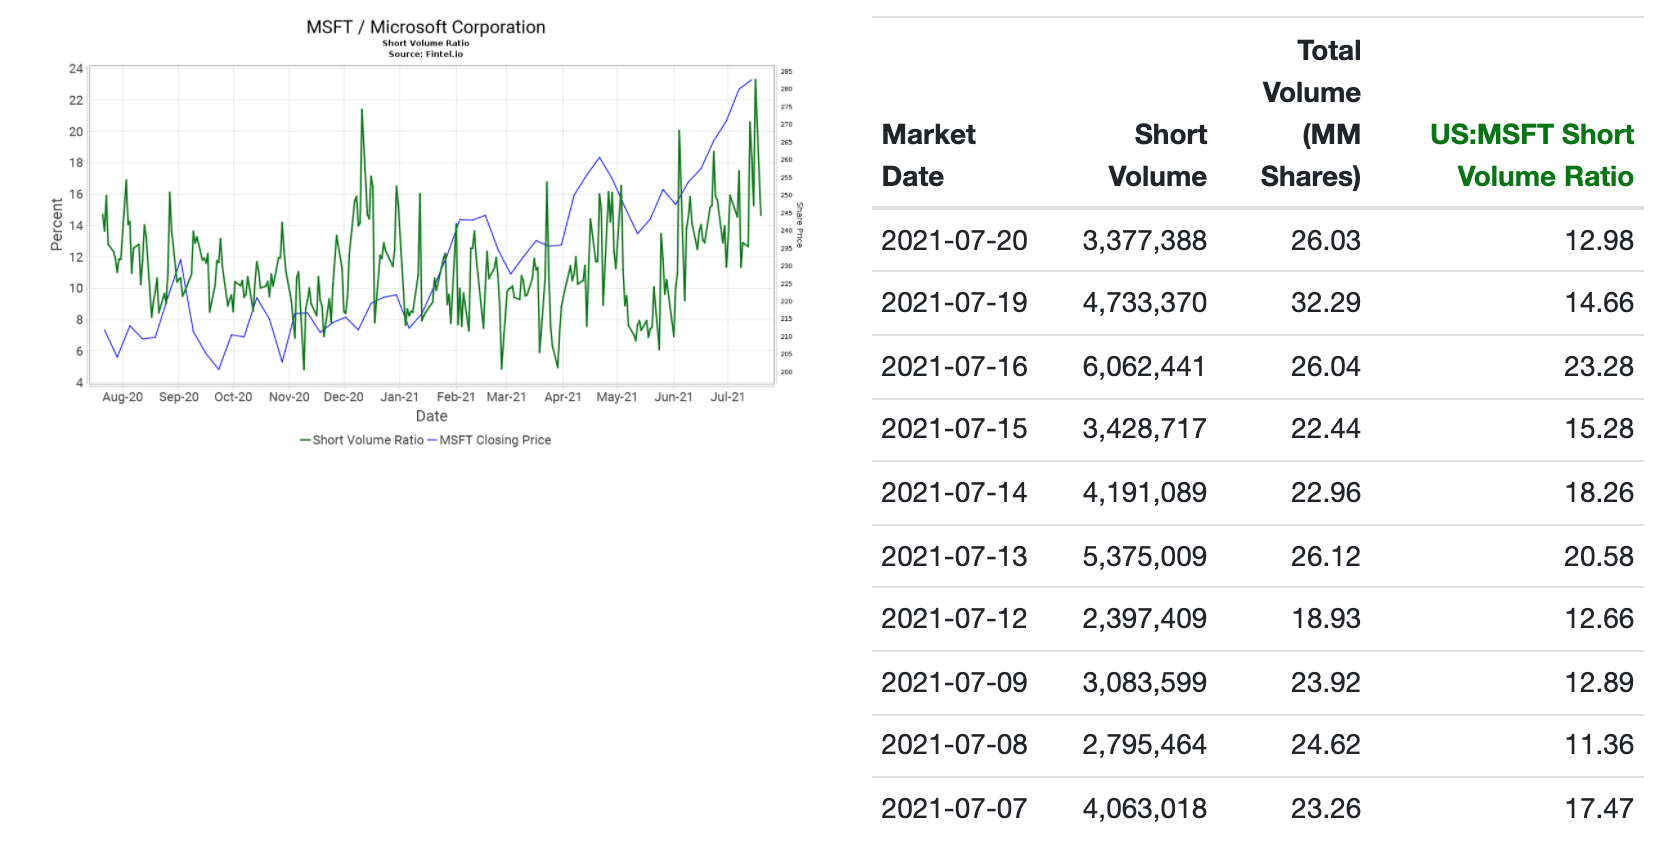Select the 2021-07-09 date cell
Screen dimensions: 1678x868
pyautogui.click(x=954, y=682)
